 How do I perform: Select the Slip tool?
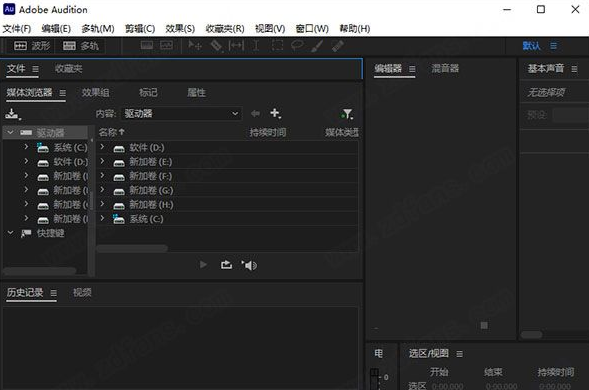pyautogui.click(x=236, y=45)
